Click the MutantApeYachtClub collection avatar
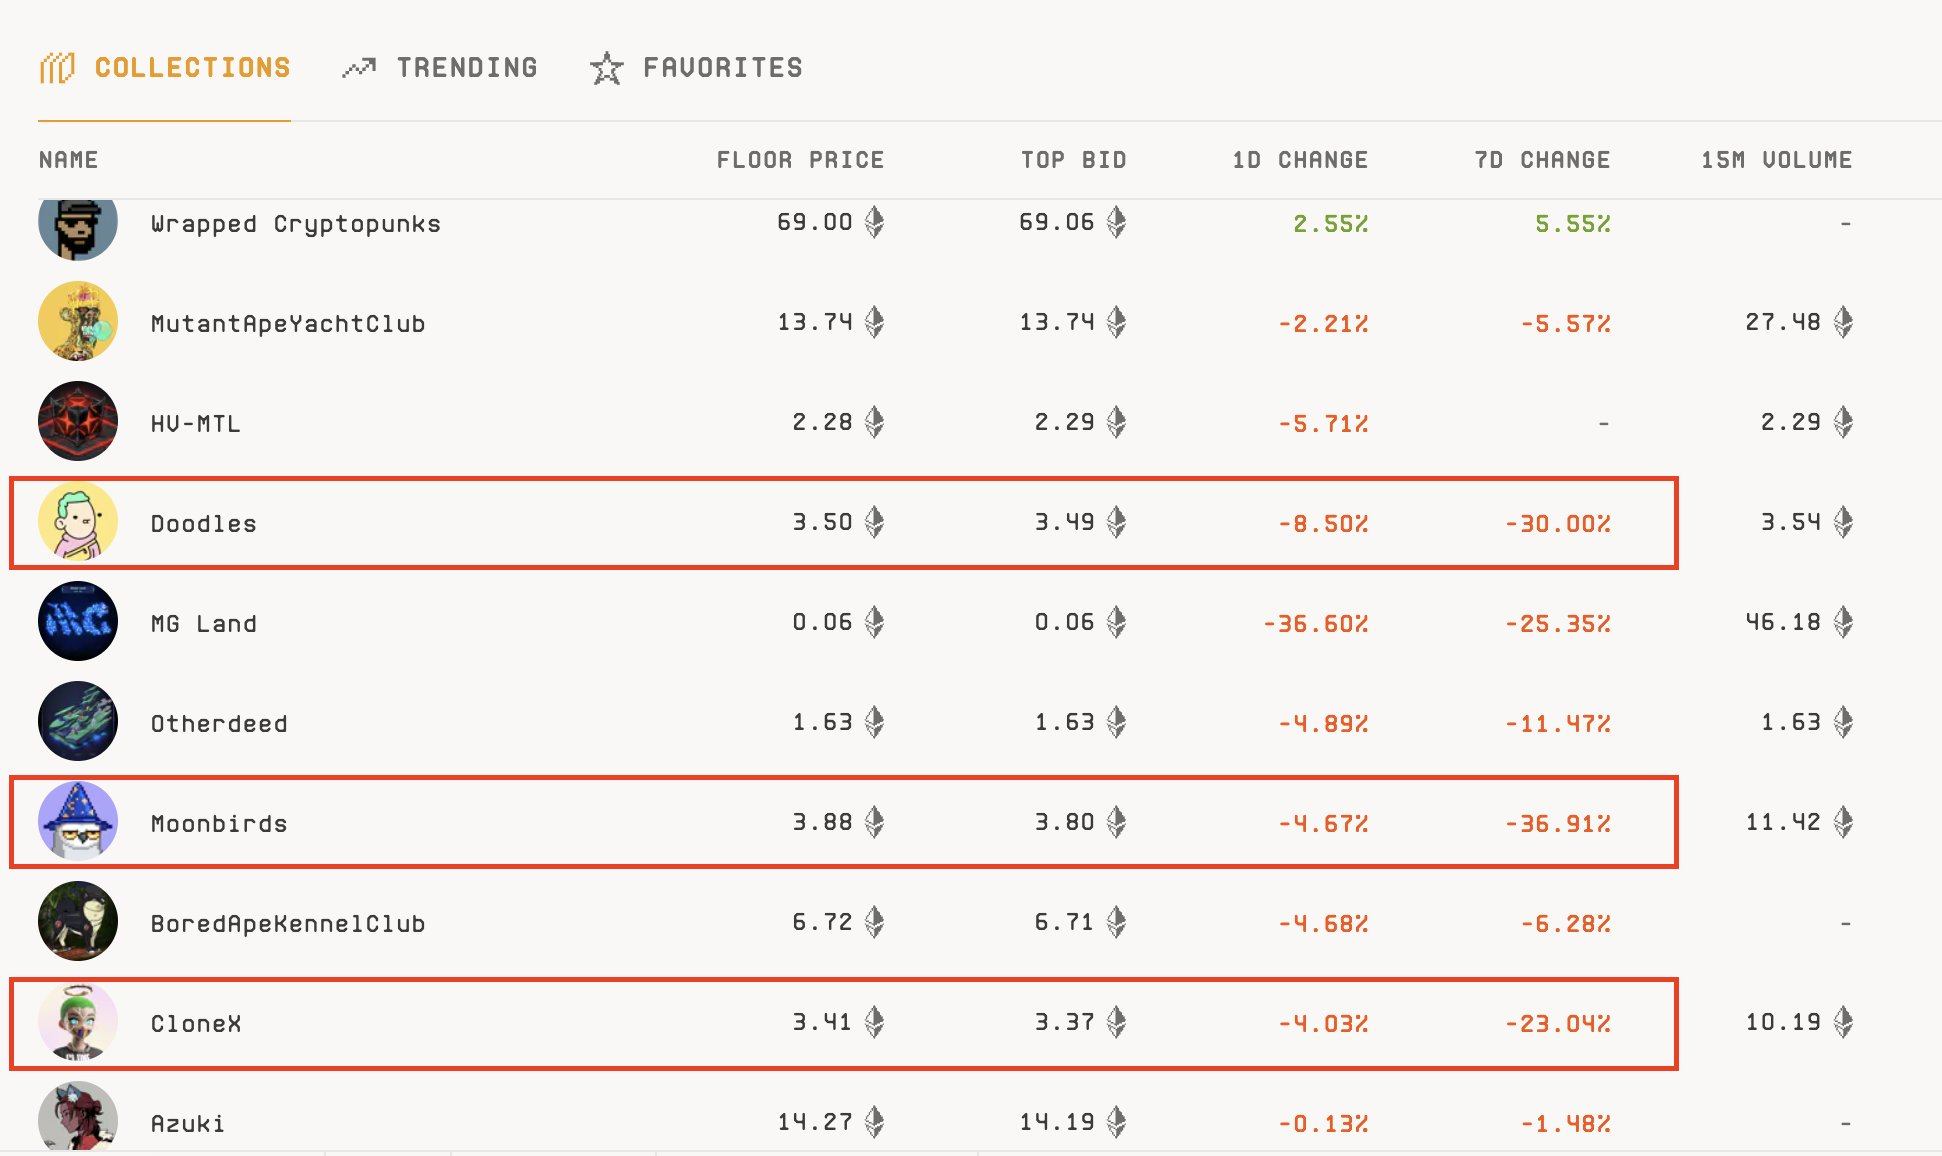 (x=78, y=321)
